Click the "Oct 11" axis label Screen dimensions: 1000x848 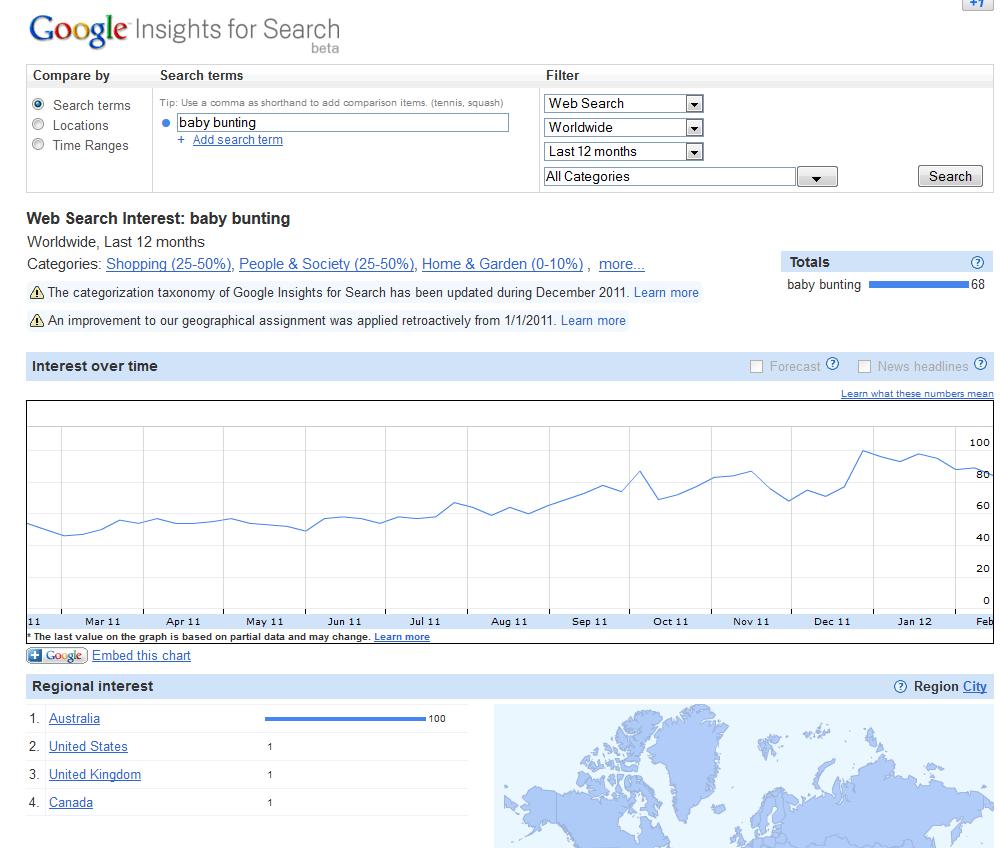[x=670, y=622]
